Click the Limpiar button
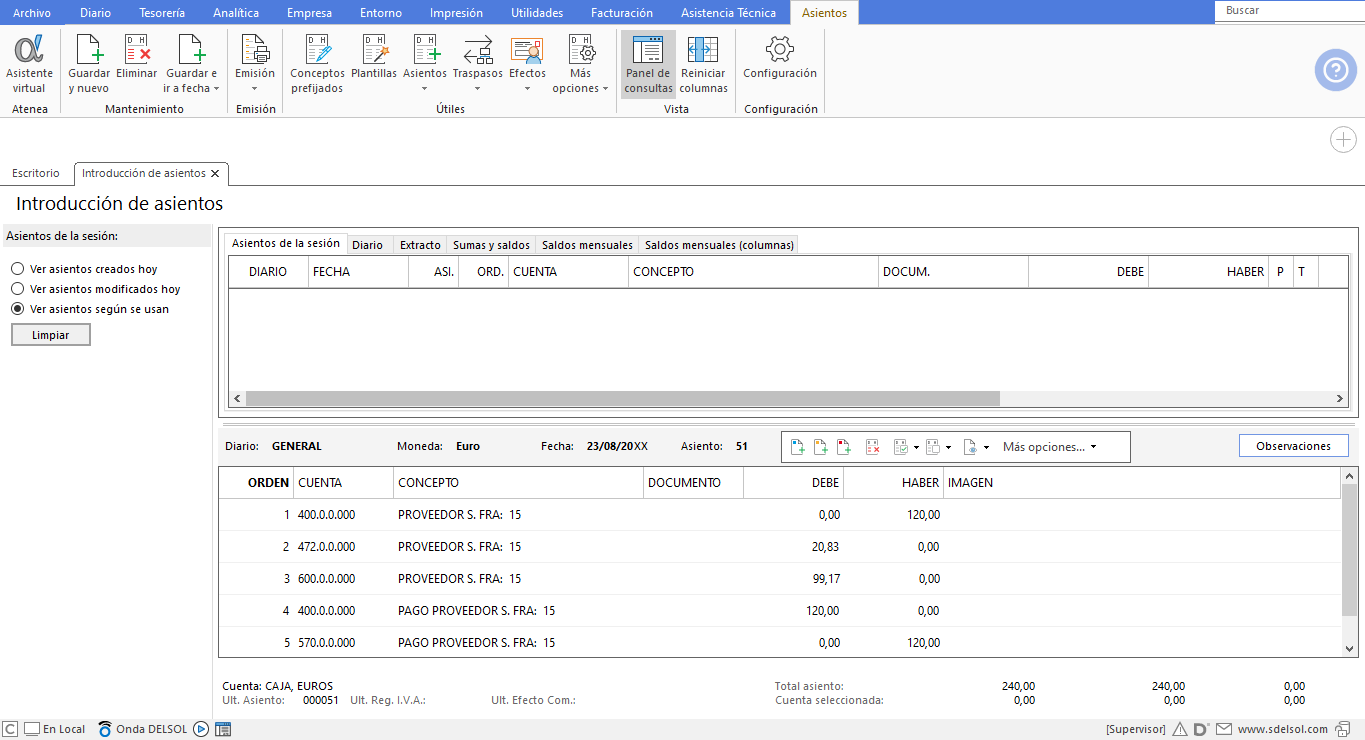1365x740 pixels. click(51, 335)
